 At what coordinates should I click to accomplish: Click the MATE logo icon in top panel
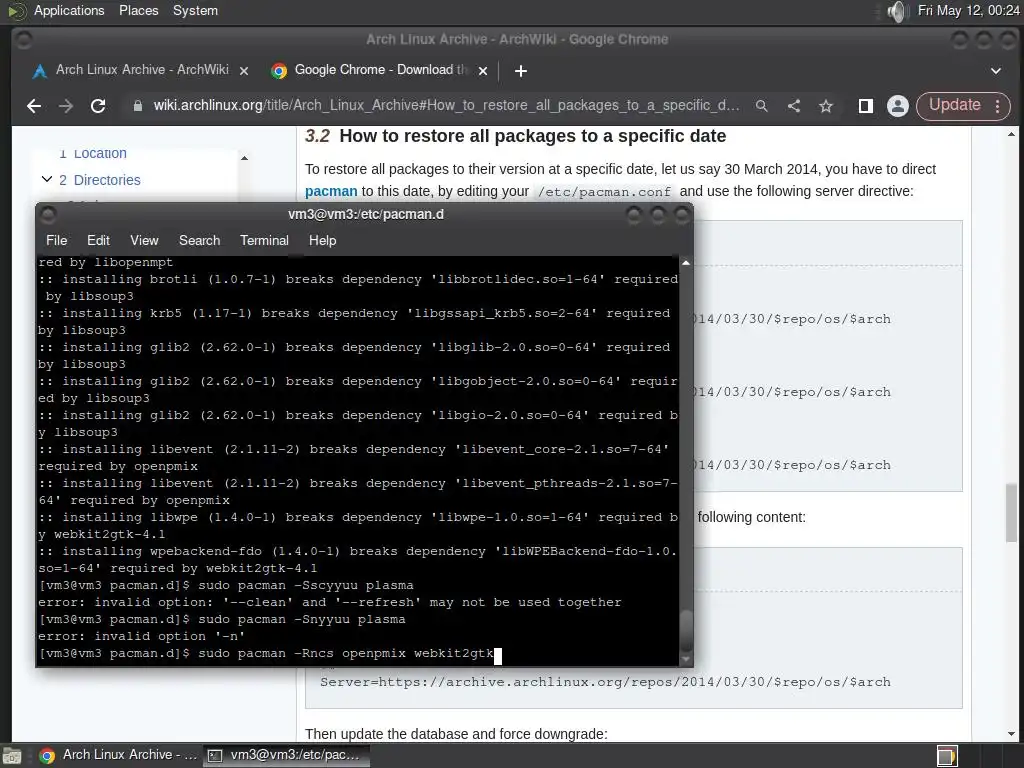pos(16,11)
